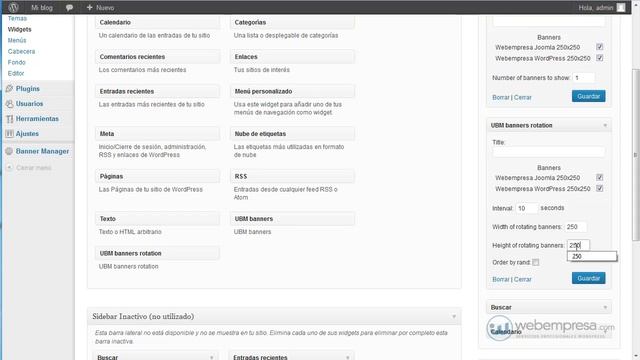Click Guardar in UBM banners rotation widget
This screenshot has width=640, height=360.
click(588, 278)
